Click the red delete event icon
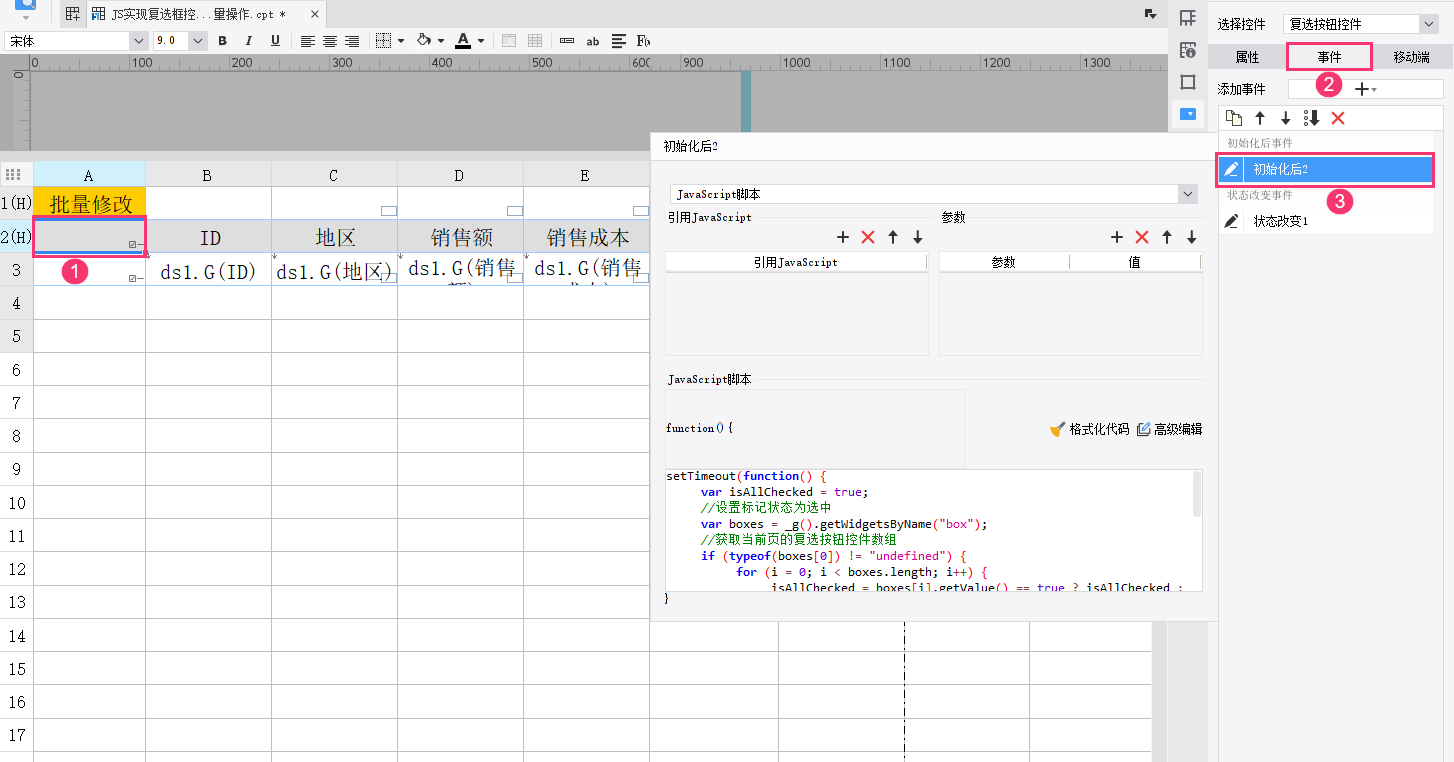The width and height of the screenshot is (1454, 762). click(x=1338, y=118)
